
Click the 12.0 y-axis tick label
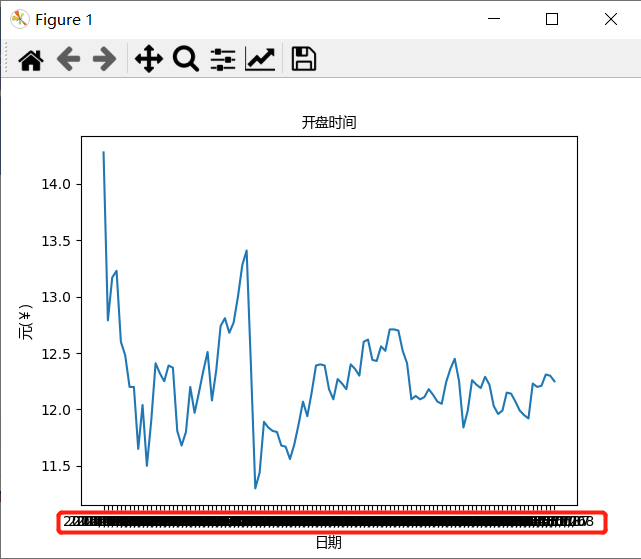point(56,410)
